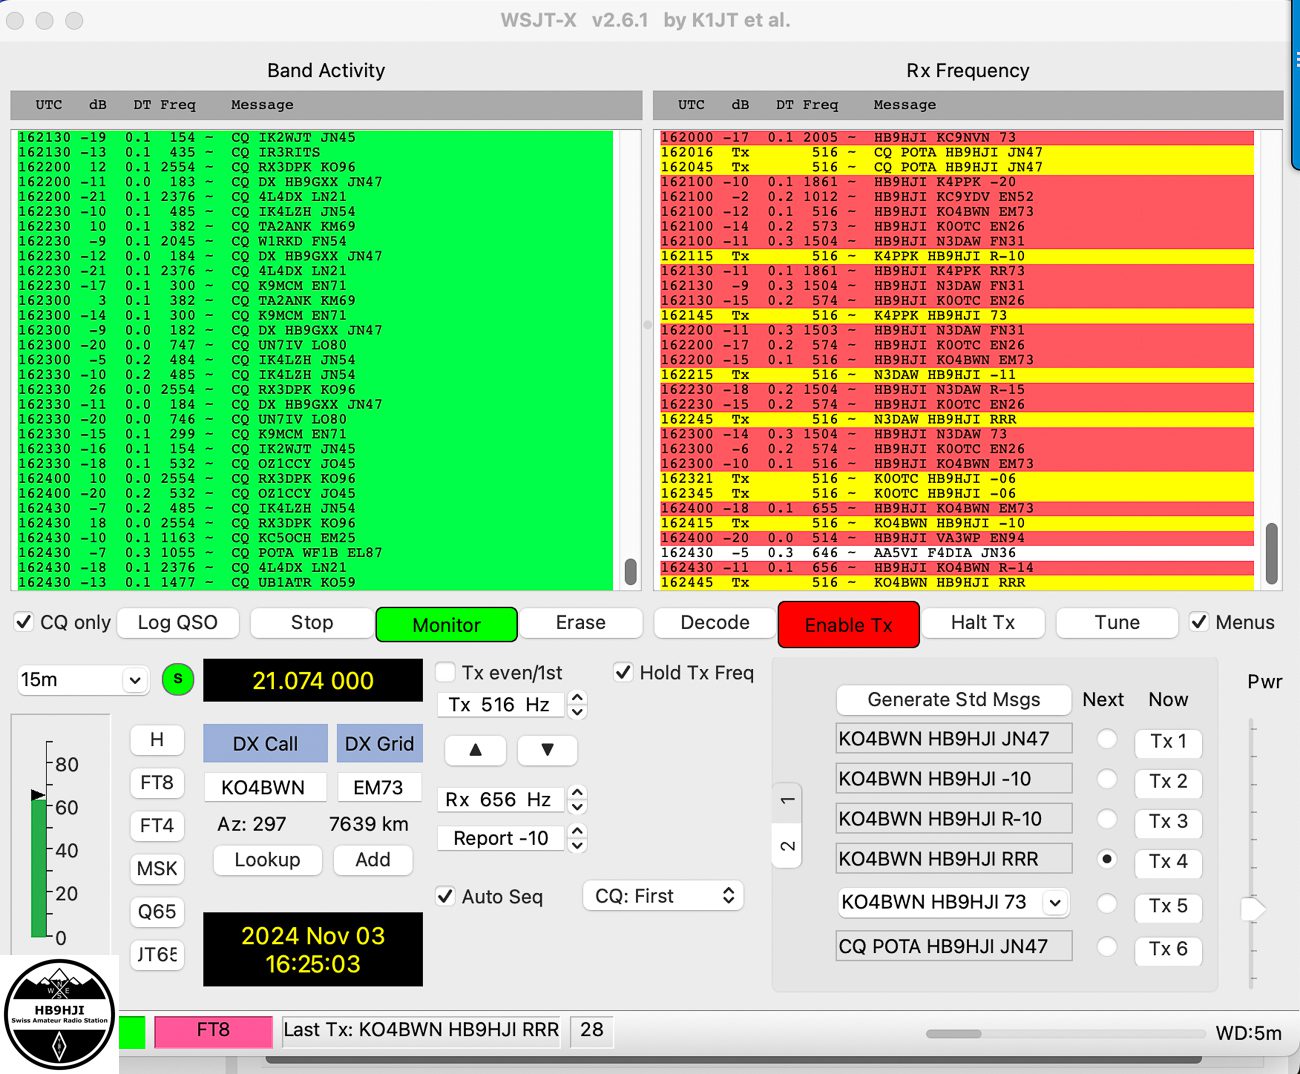Click Generate Std Msgs button
The height and width of the screenshot is (1074, 1300).
(954, 699)
